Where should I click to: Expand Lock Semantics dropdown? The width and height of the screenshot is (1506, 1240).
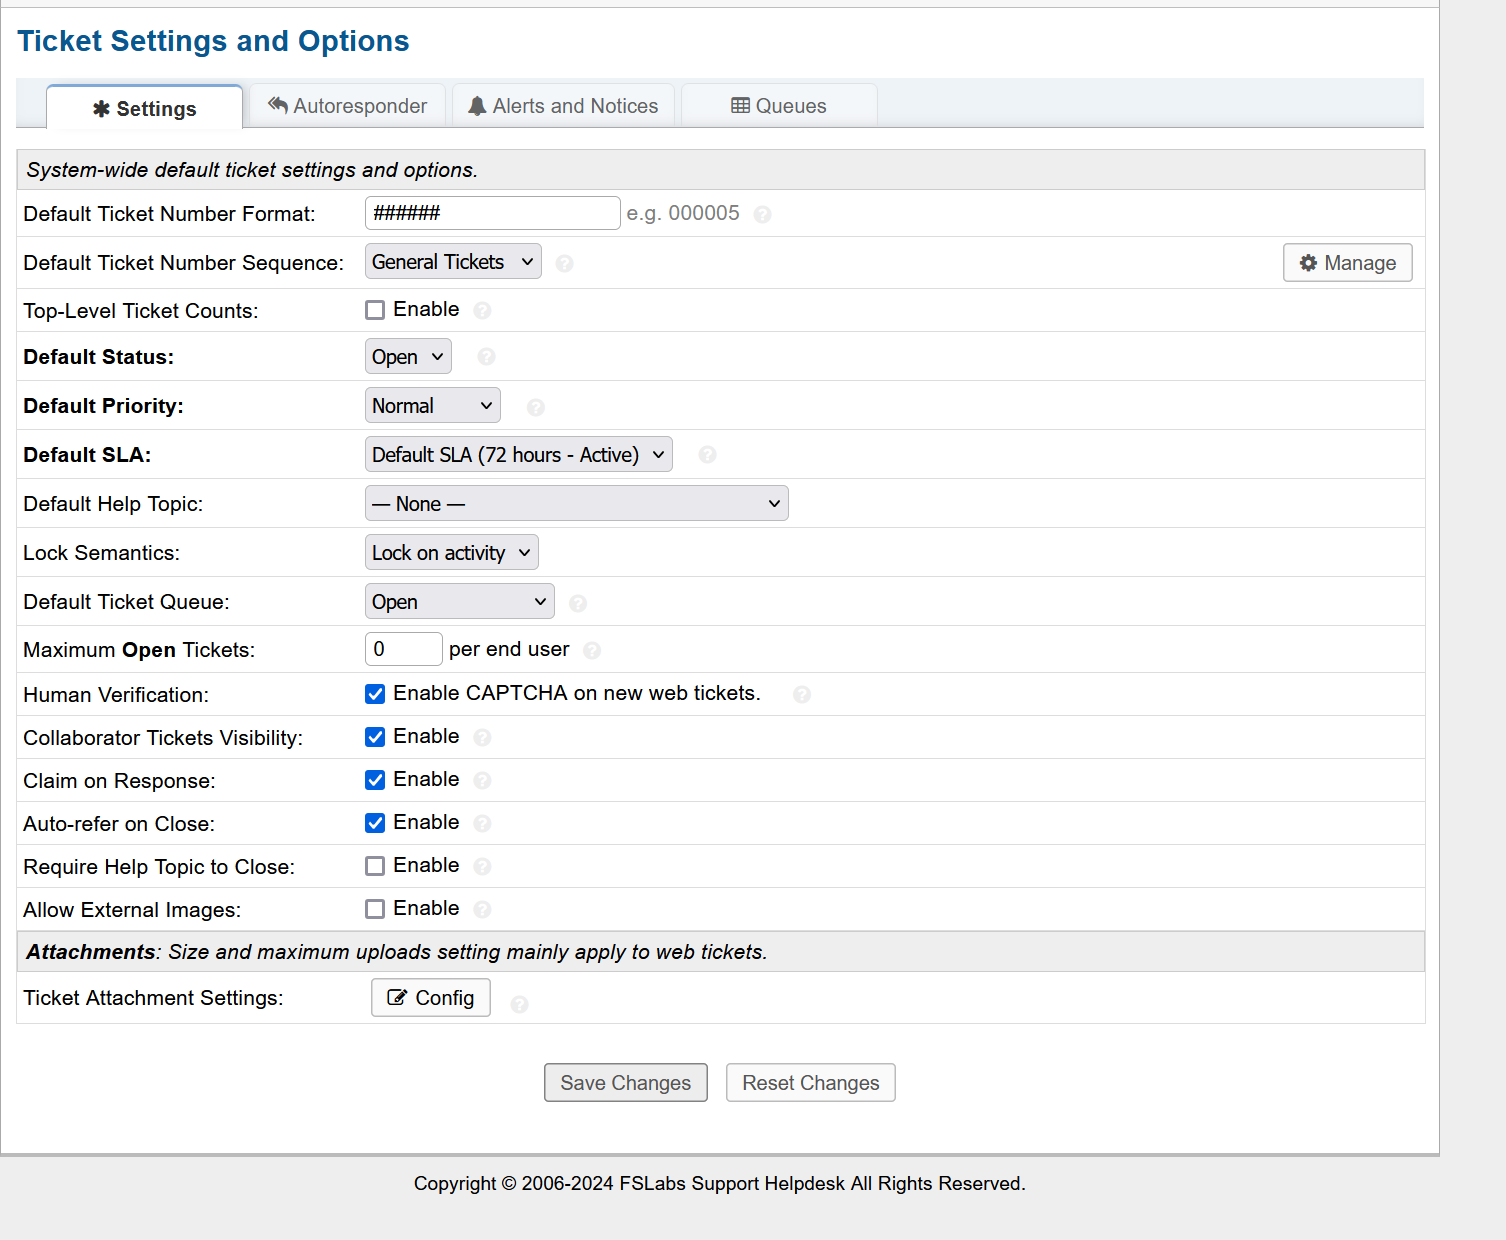coord(451,553)
